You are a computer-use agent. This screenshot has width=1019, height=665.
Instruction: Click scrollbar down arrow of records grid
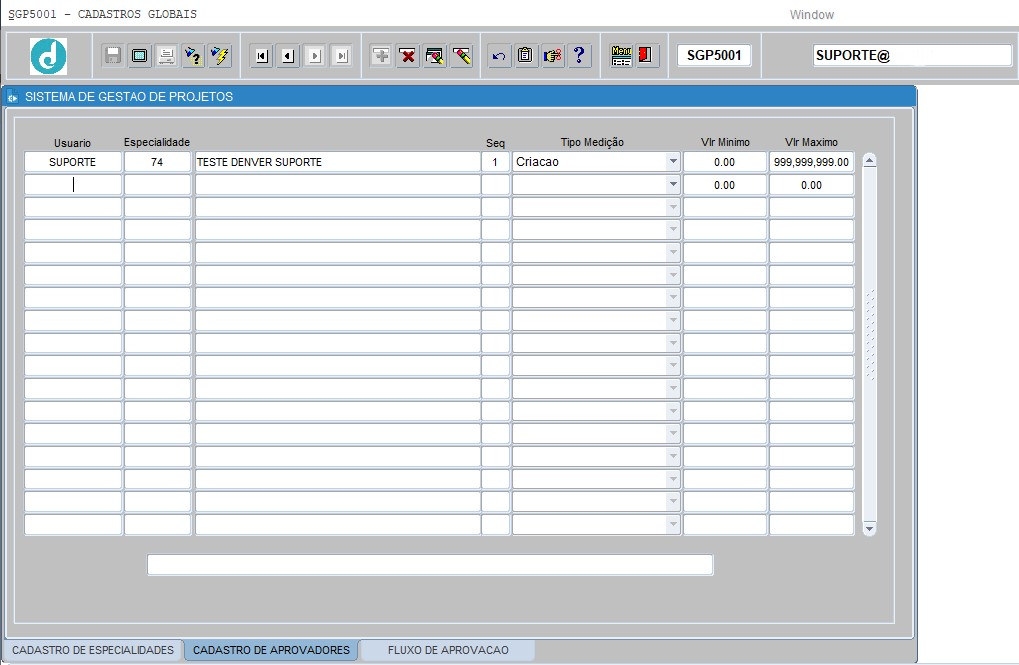coord(870,528)
